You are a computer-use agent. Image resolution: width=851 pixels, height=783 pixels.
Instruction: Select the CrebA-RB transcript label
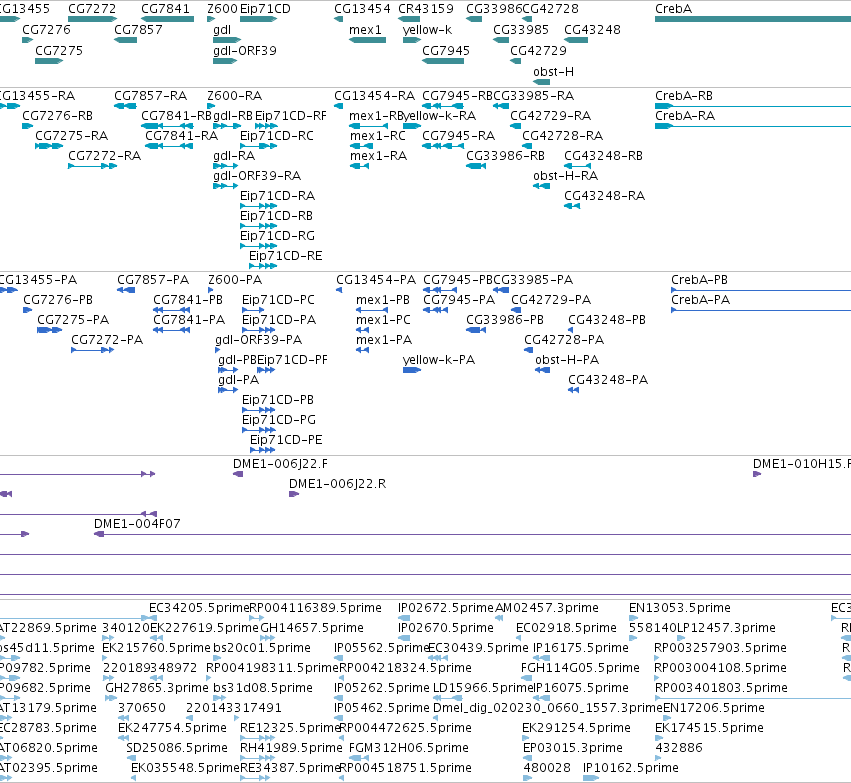click(684, 96)
